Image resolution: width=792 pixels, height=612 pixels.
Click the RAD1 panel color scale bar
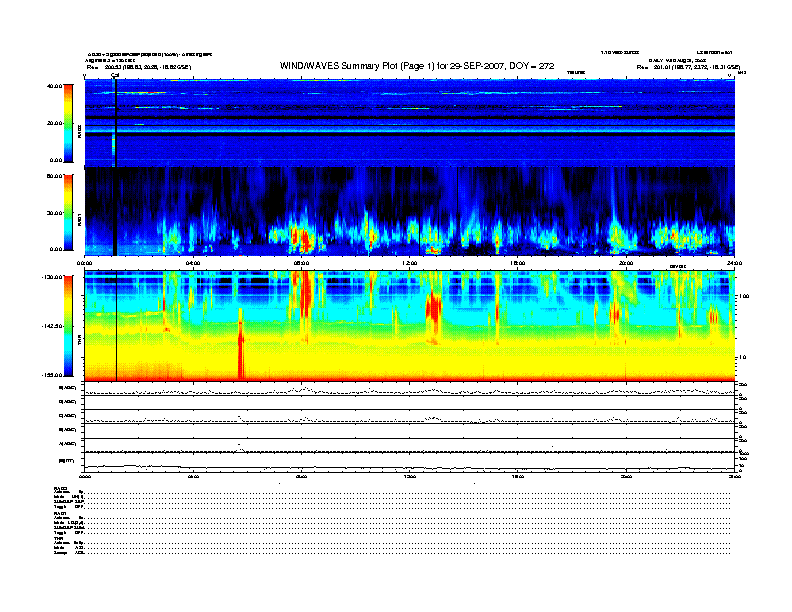68,213
